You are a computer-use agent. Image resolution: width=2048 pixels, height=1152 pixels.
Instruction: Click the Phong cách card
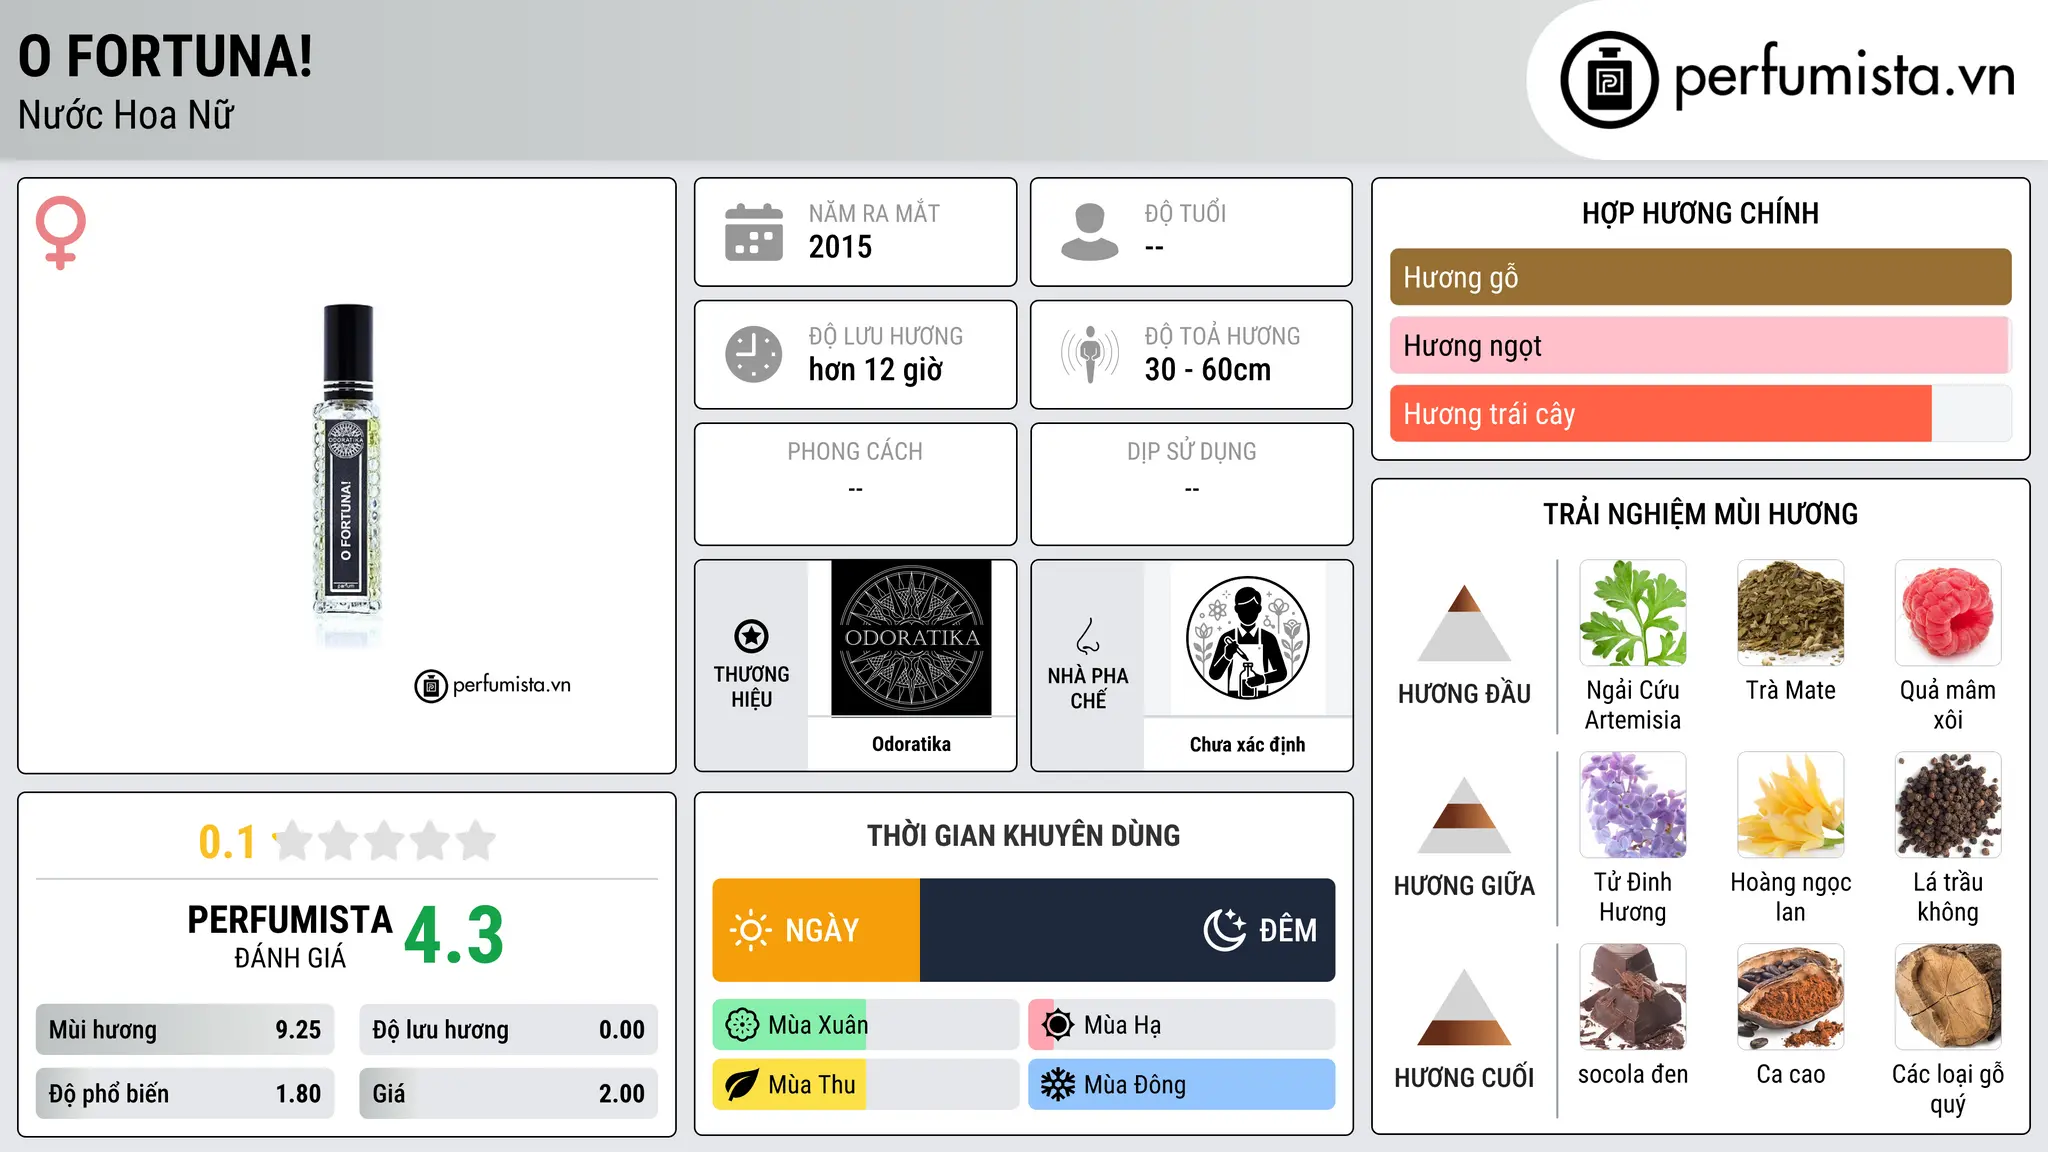coord(855,484)
